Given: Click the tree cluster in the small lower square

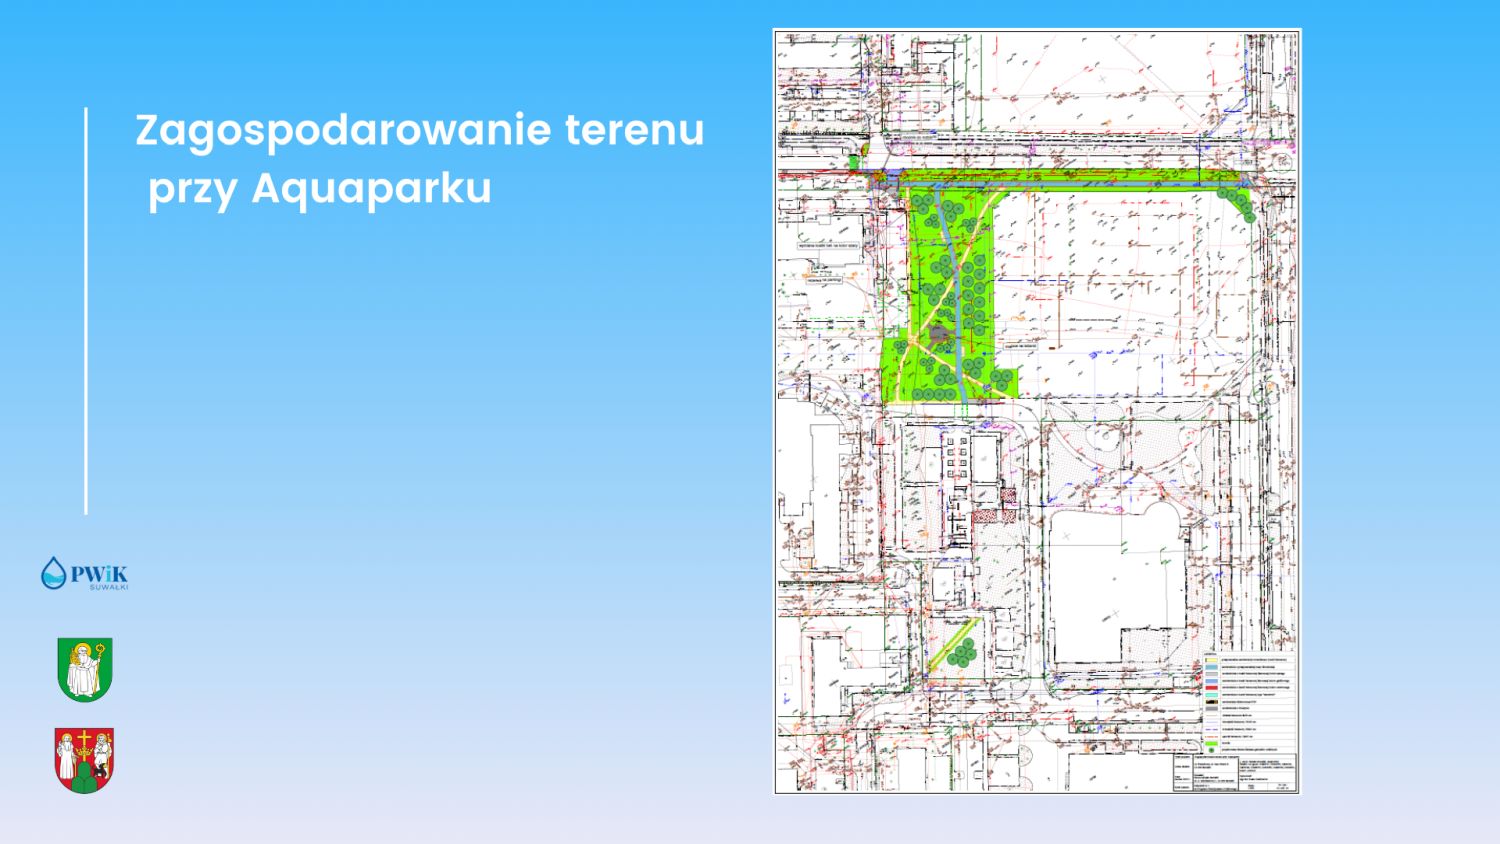Looking at the screenshot, I should pyautogui.click(x=962, y=654).
